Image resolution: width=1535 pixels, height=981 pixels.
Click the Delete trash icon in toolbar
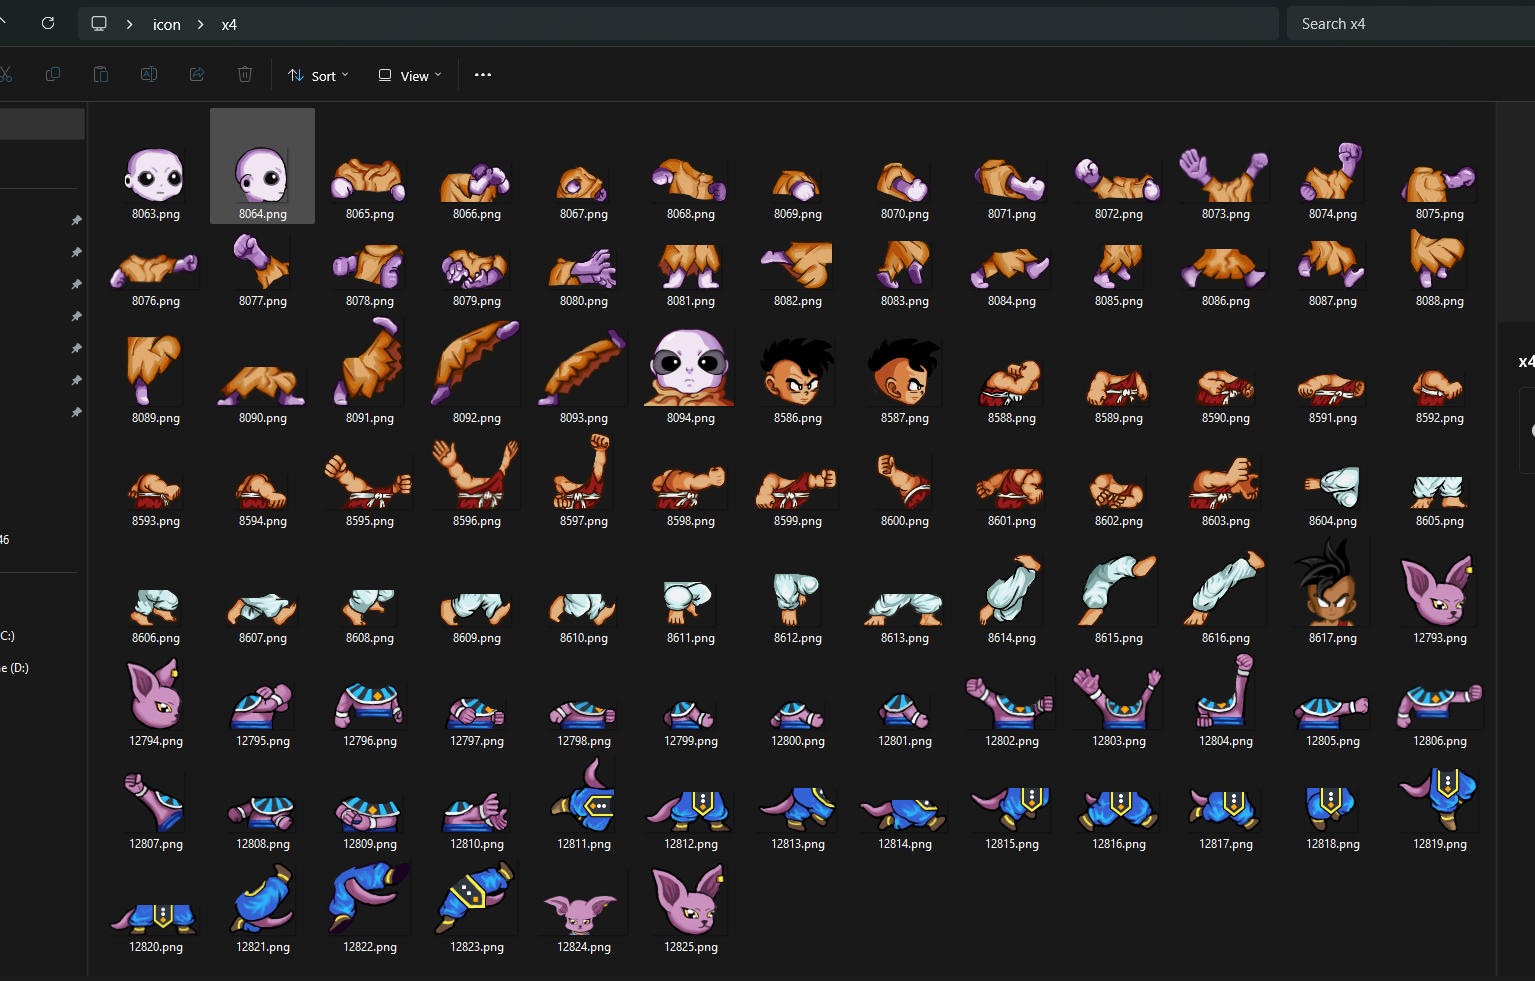pos(245,75)
